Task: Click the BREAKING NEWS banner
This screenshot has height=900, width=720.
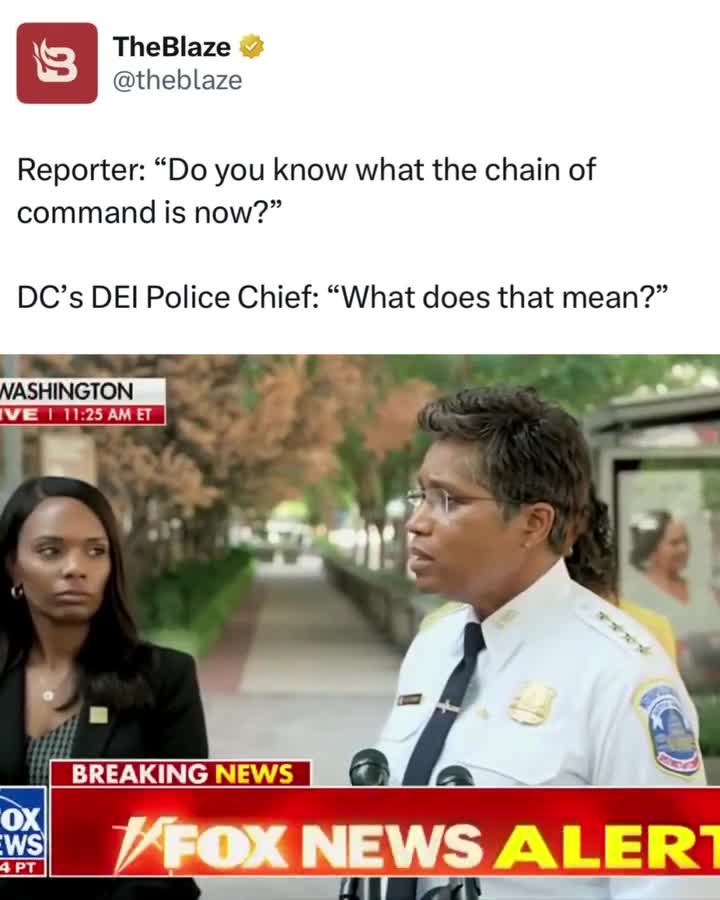Action: [x=181, y=774]
